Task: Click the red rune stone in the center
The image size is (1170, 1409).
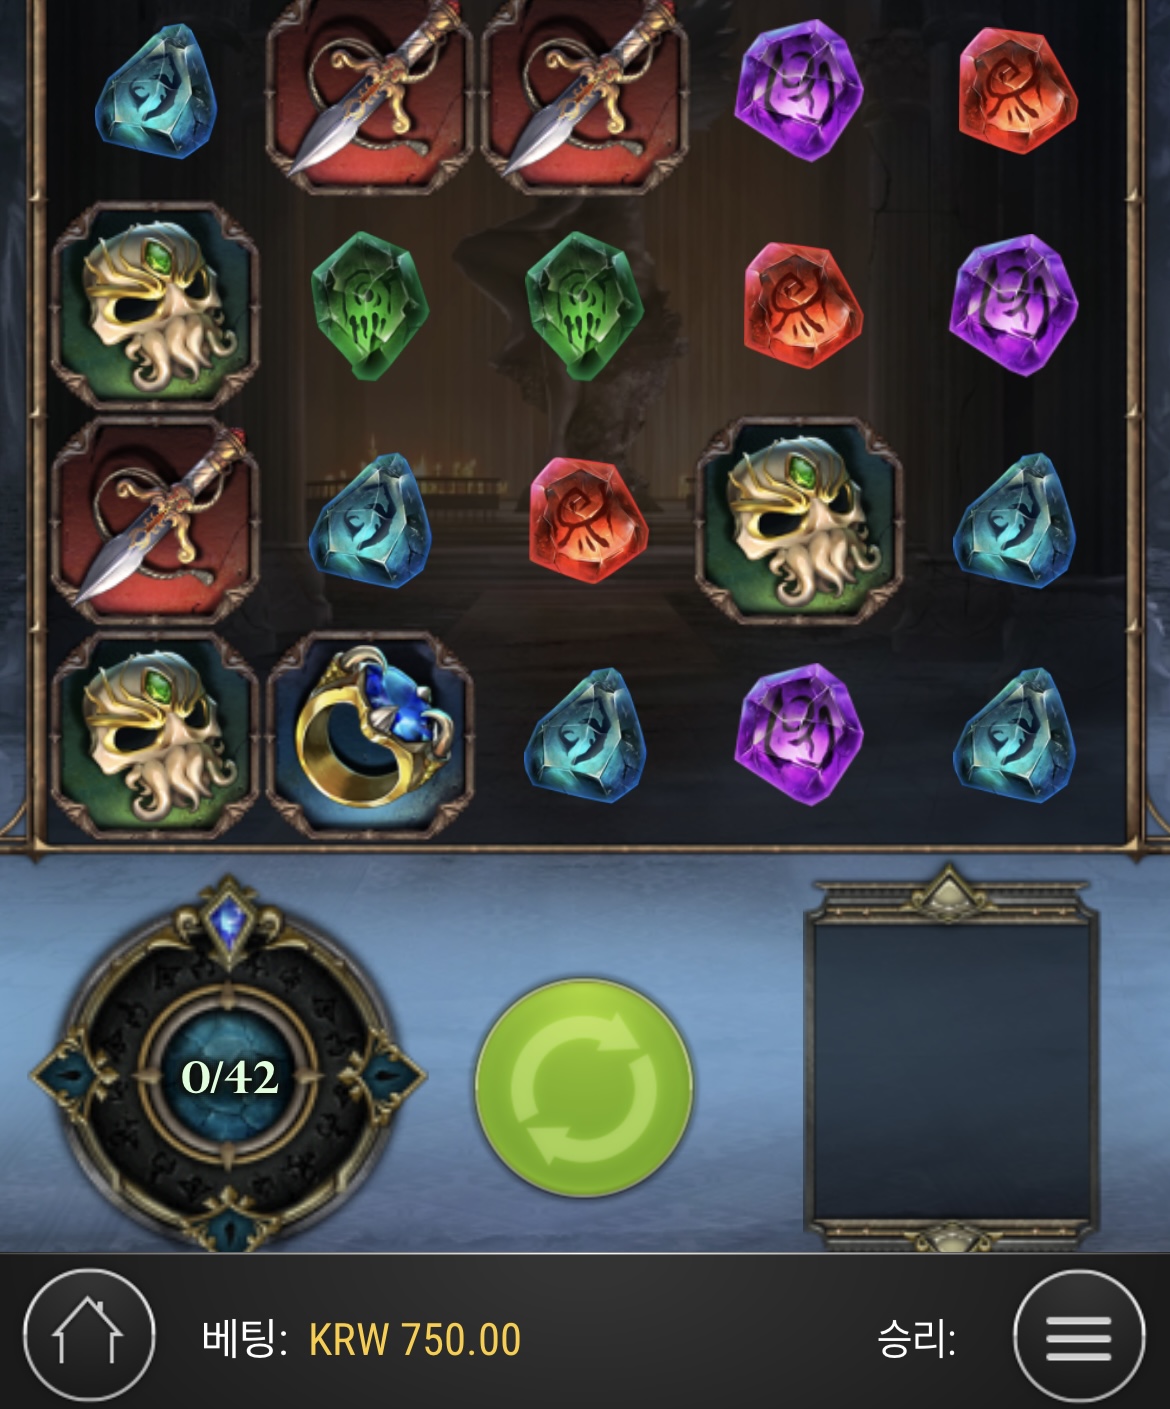Action: (585, 520)
